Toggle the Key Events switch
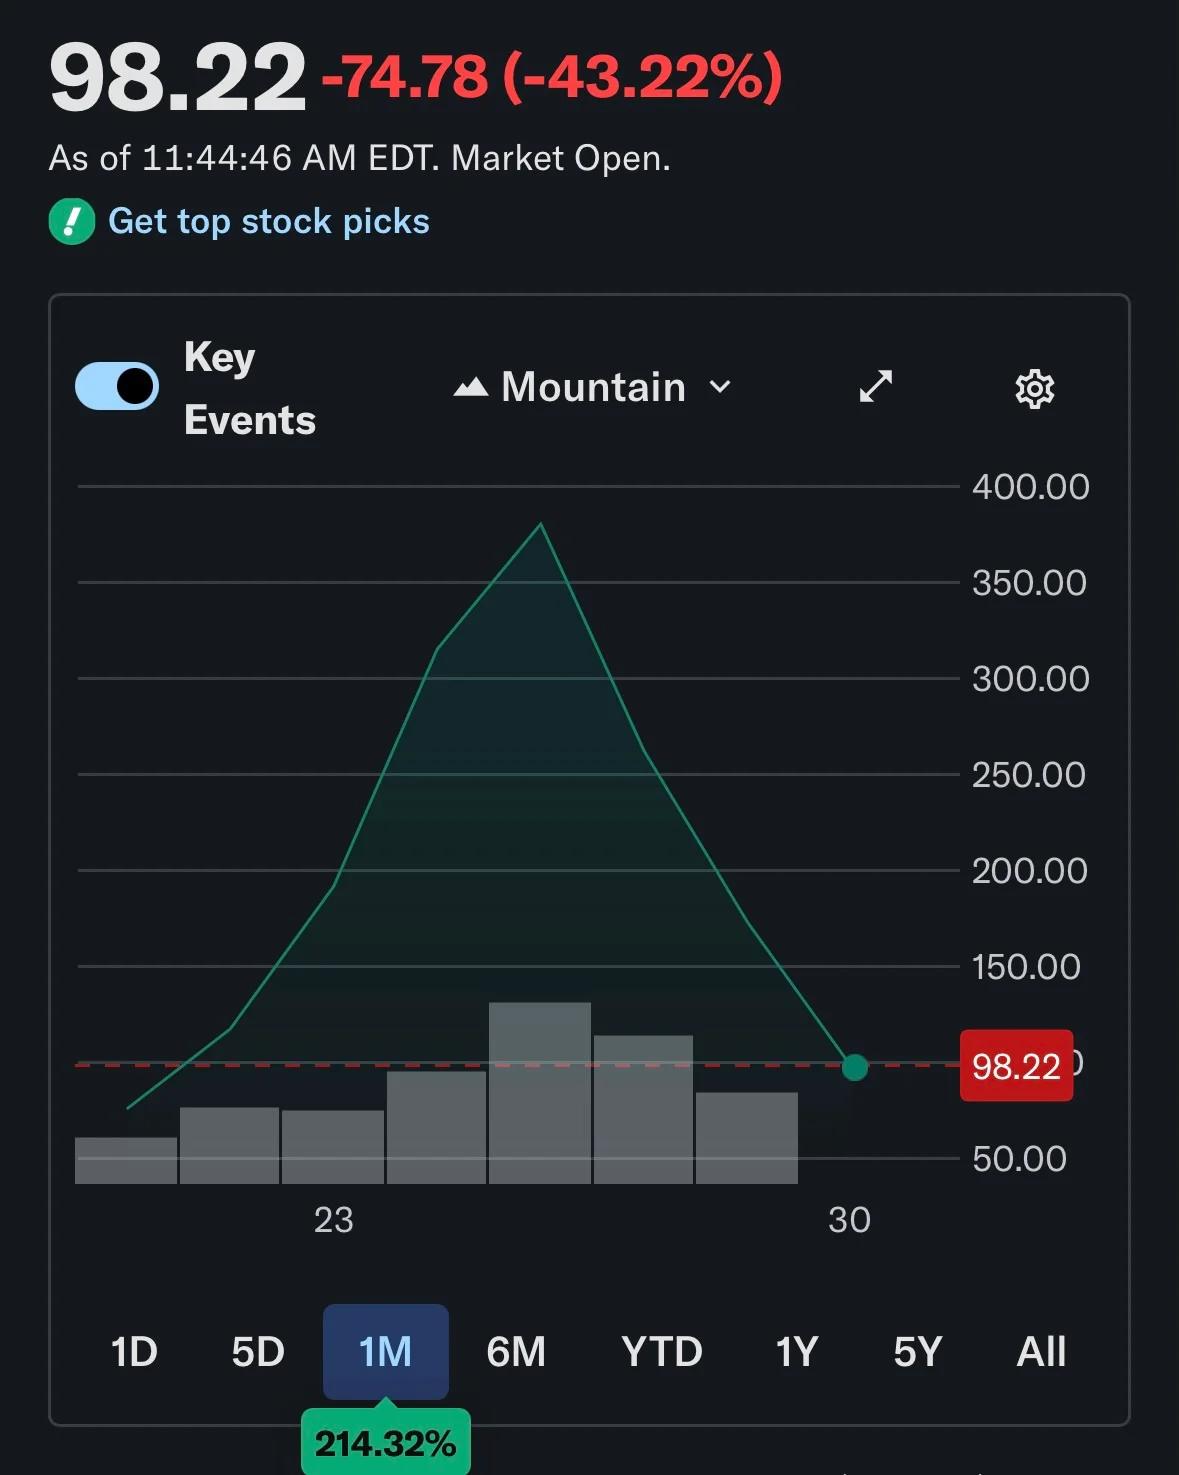The width and height of the screenshot is (1179, 1475). (x=117, y=386)
